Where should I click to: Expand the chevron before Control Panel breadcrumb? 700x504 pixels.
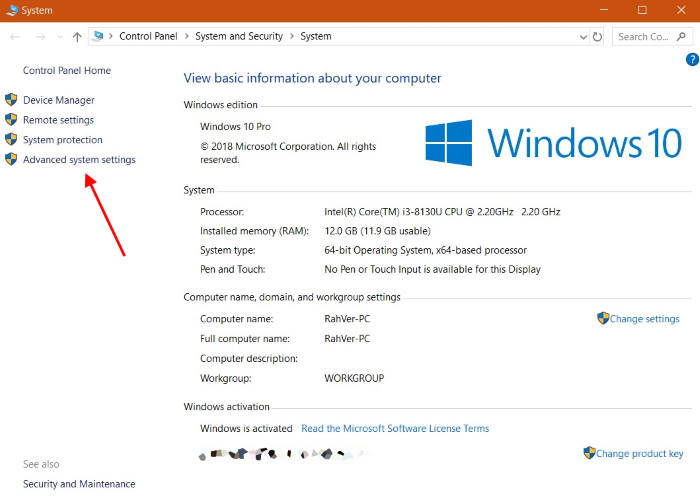click(x=111, y=36)
